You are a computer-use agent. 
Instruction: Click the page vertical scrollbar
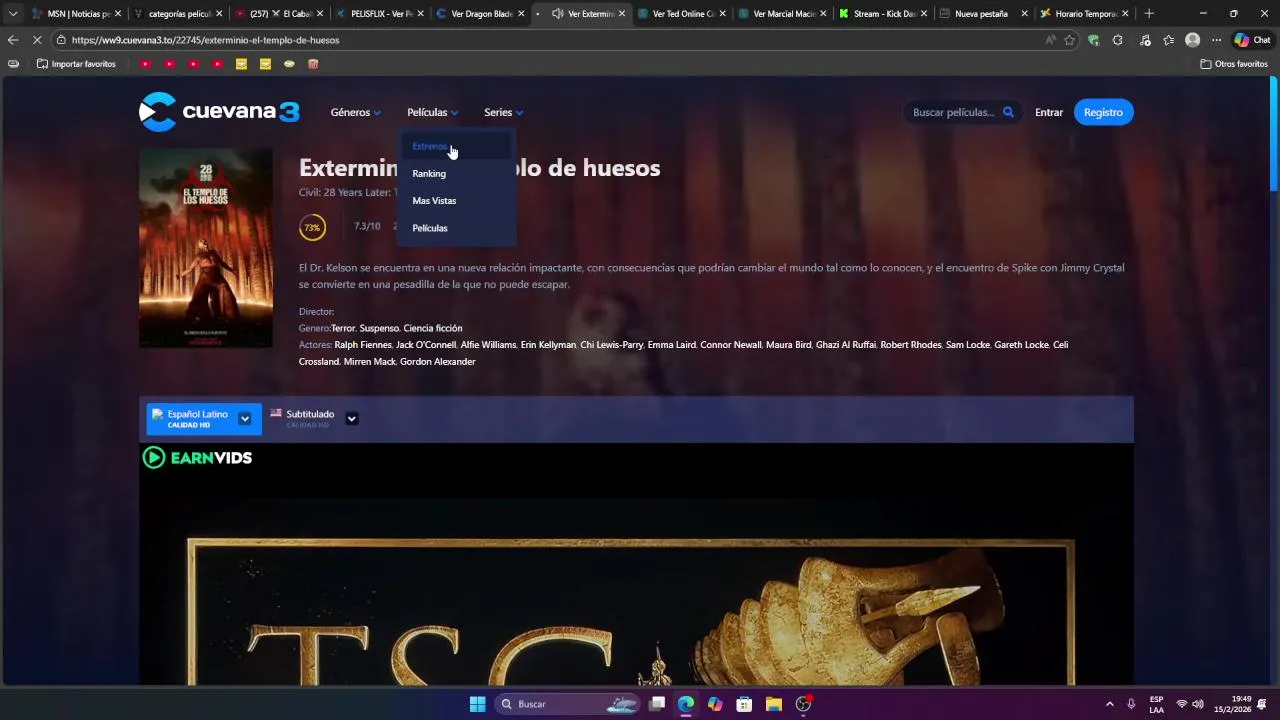(x=1273, y=135)
